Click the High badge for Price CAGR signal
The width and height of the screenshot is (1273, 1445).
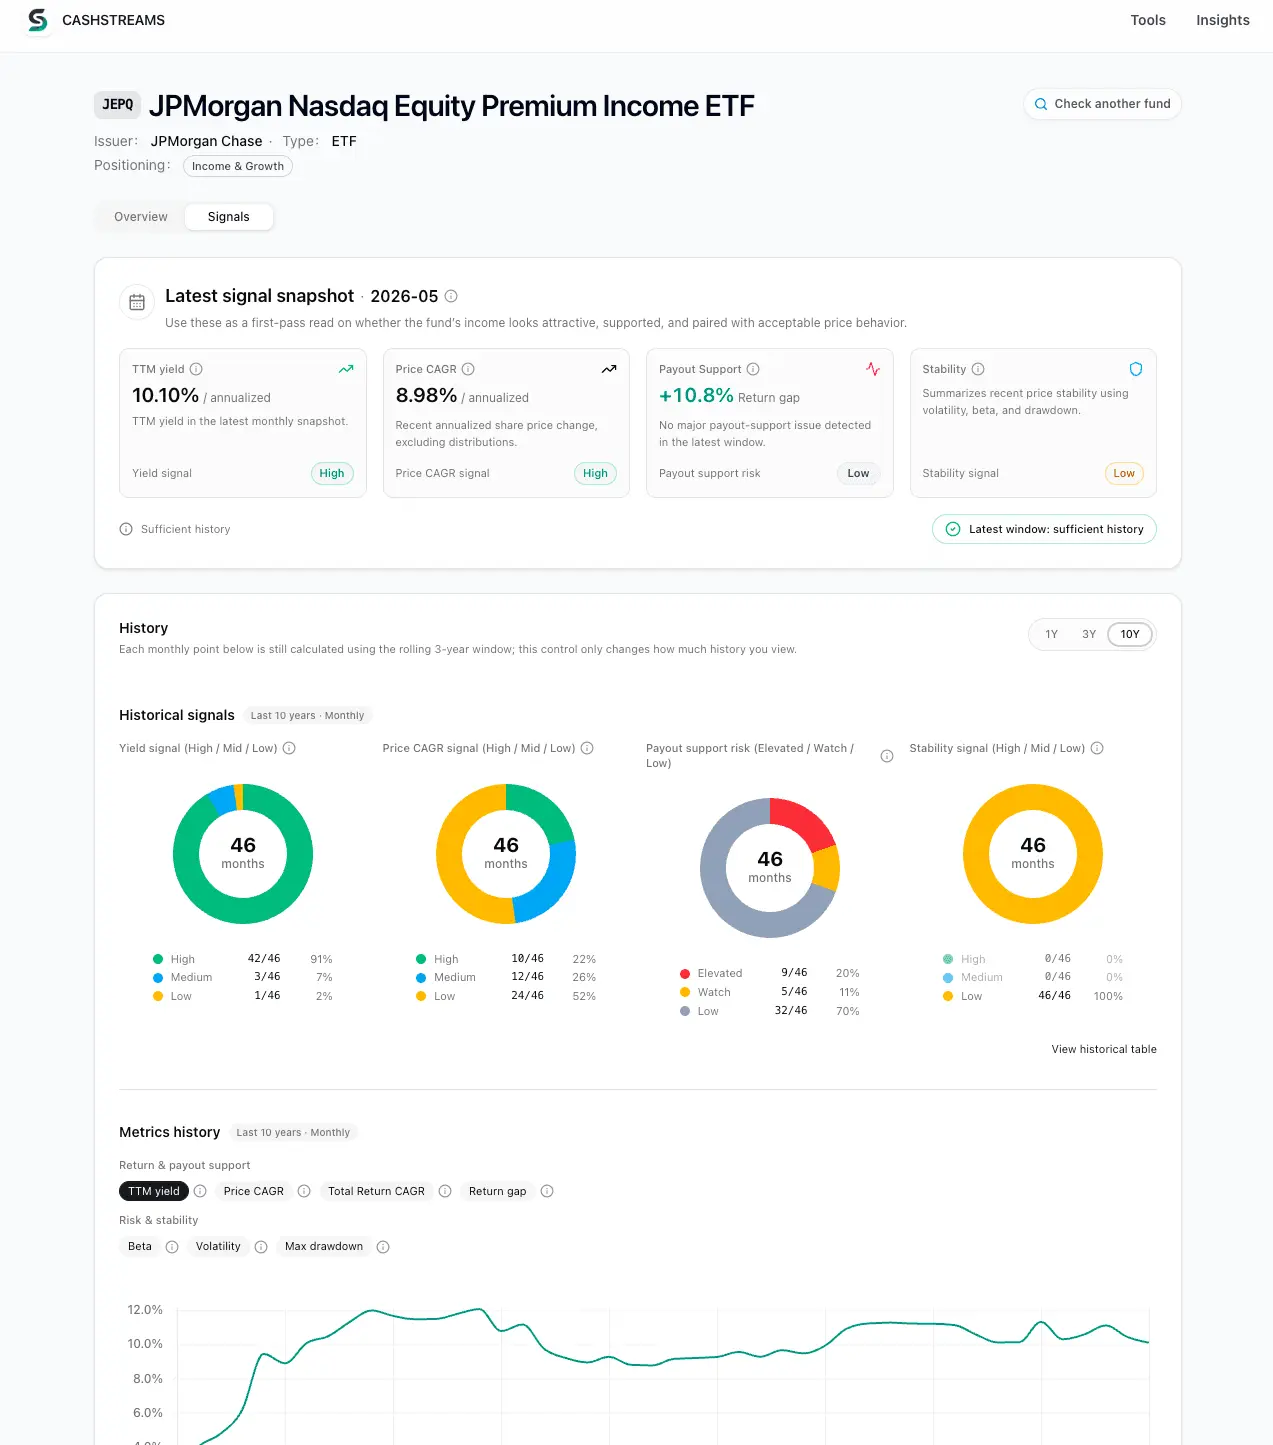[x=595, y=474]
